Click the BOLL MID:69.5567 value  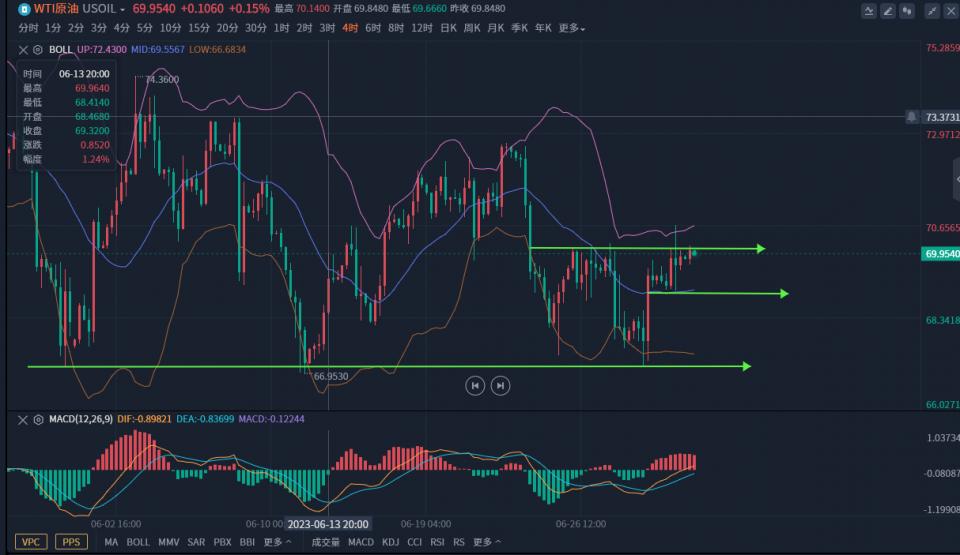[x=157, y=50]
